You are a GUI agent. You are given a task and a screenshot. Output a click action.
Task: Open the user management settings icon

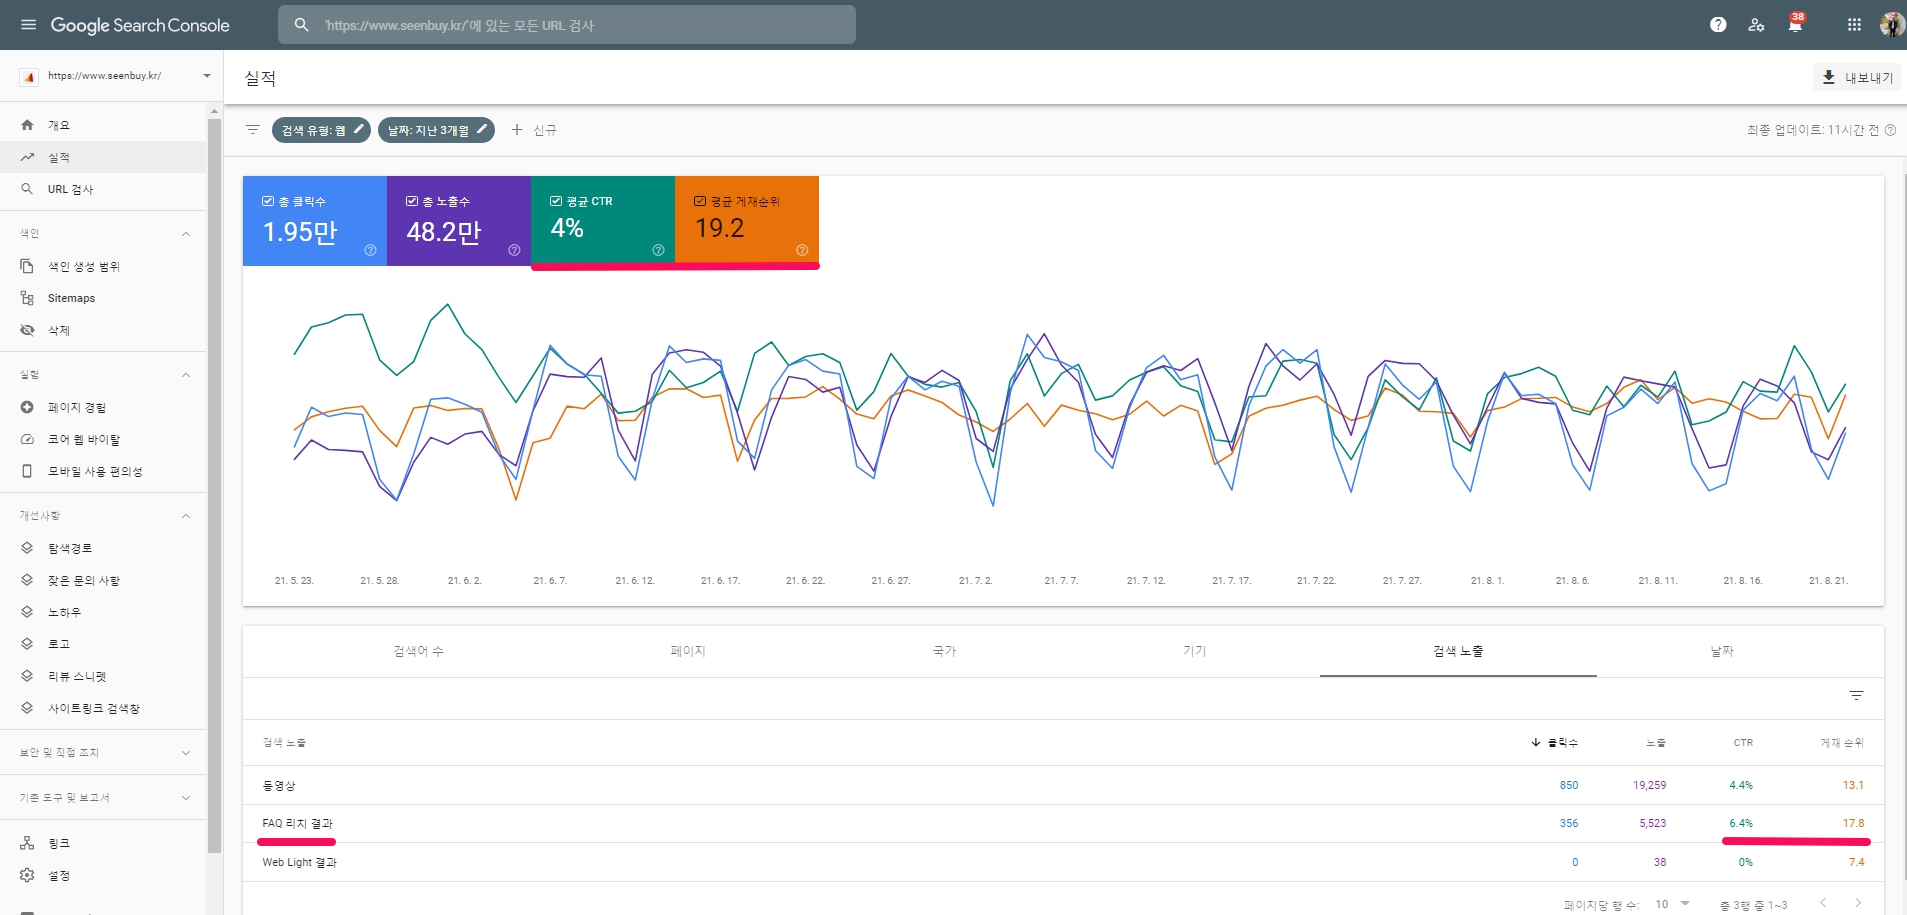1756,25
